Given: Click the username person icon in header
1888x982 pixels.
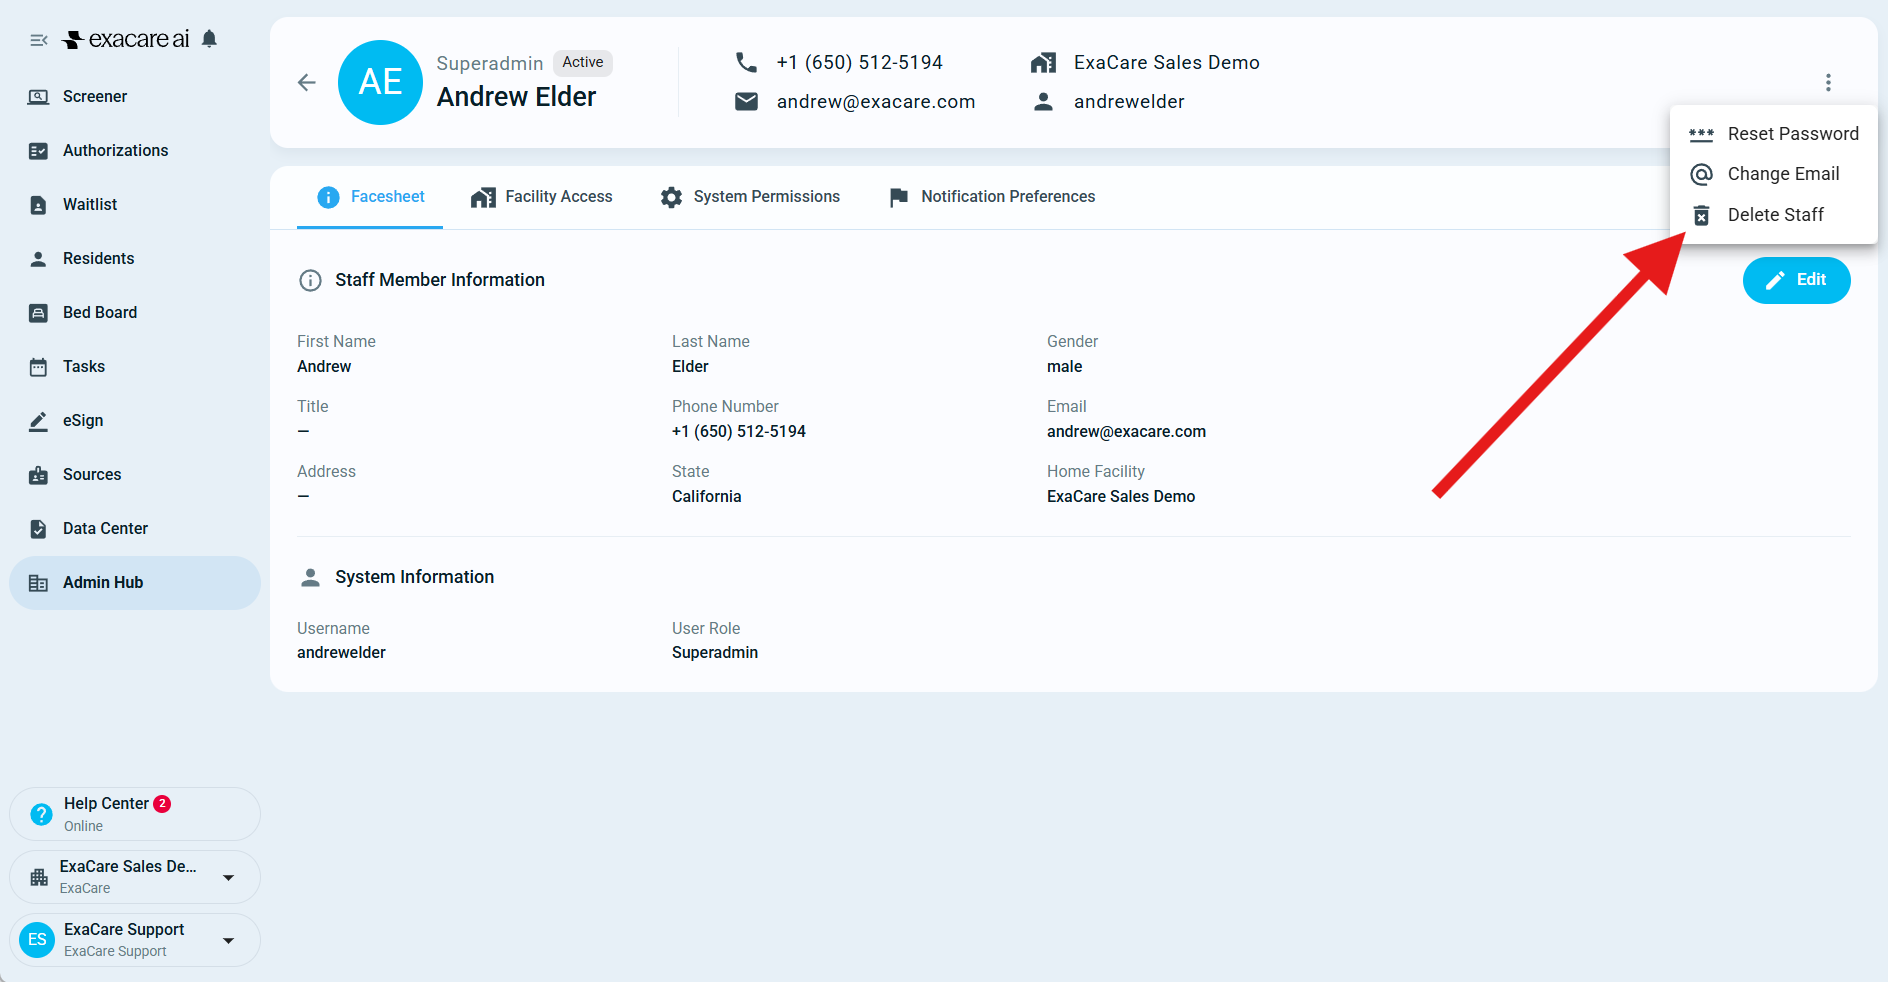Looking at the screenshot, I should point(1043,102).
